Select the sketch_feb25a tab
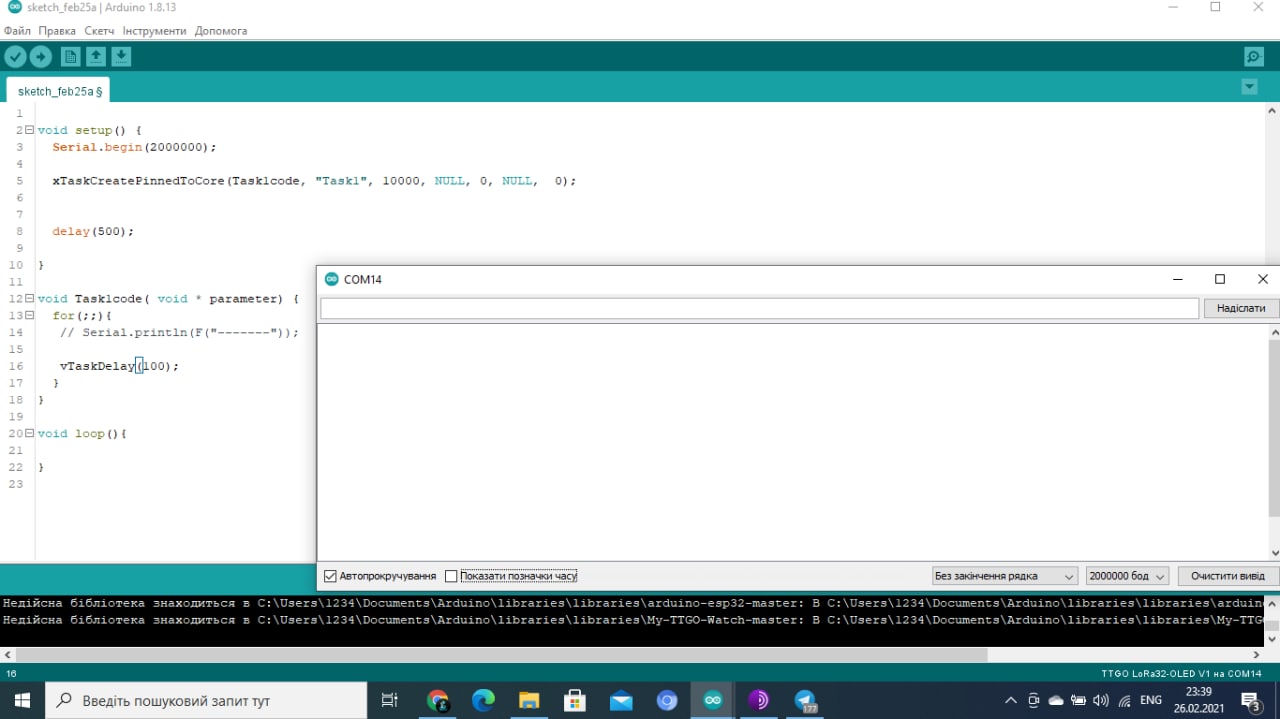 60,91
